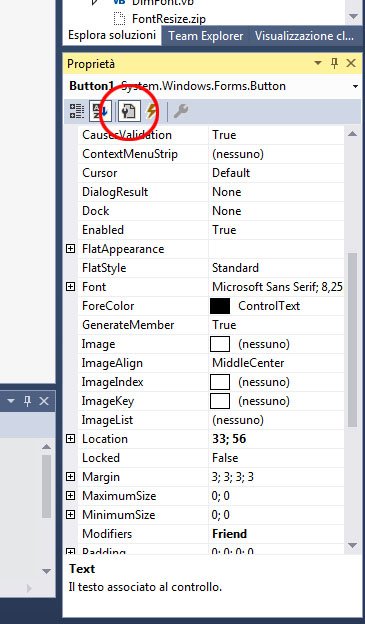Click the Font value Microsoft Sans Serif

click(x=277, y=287)
